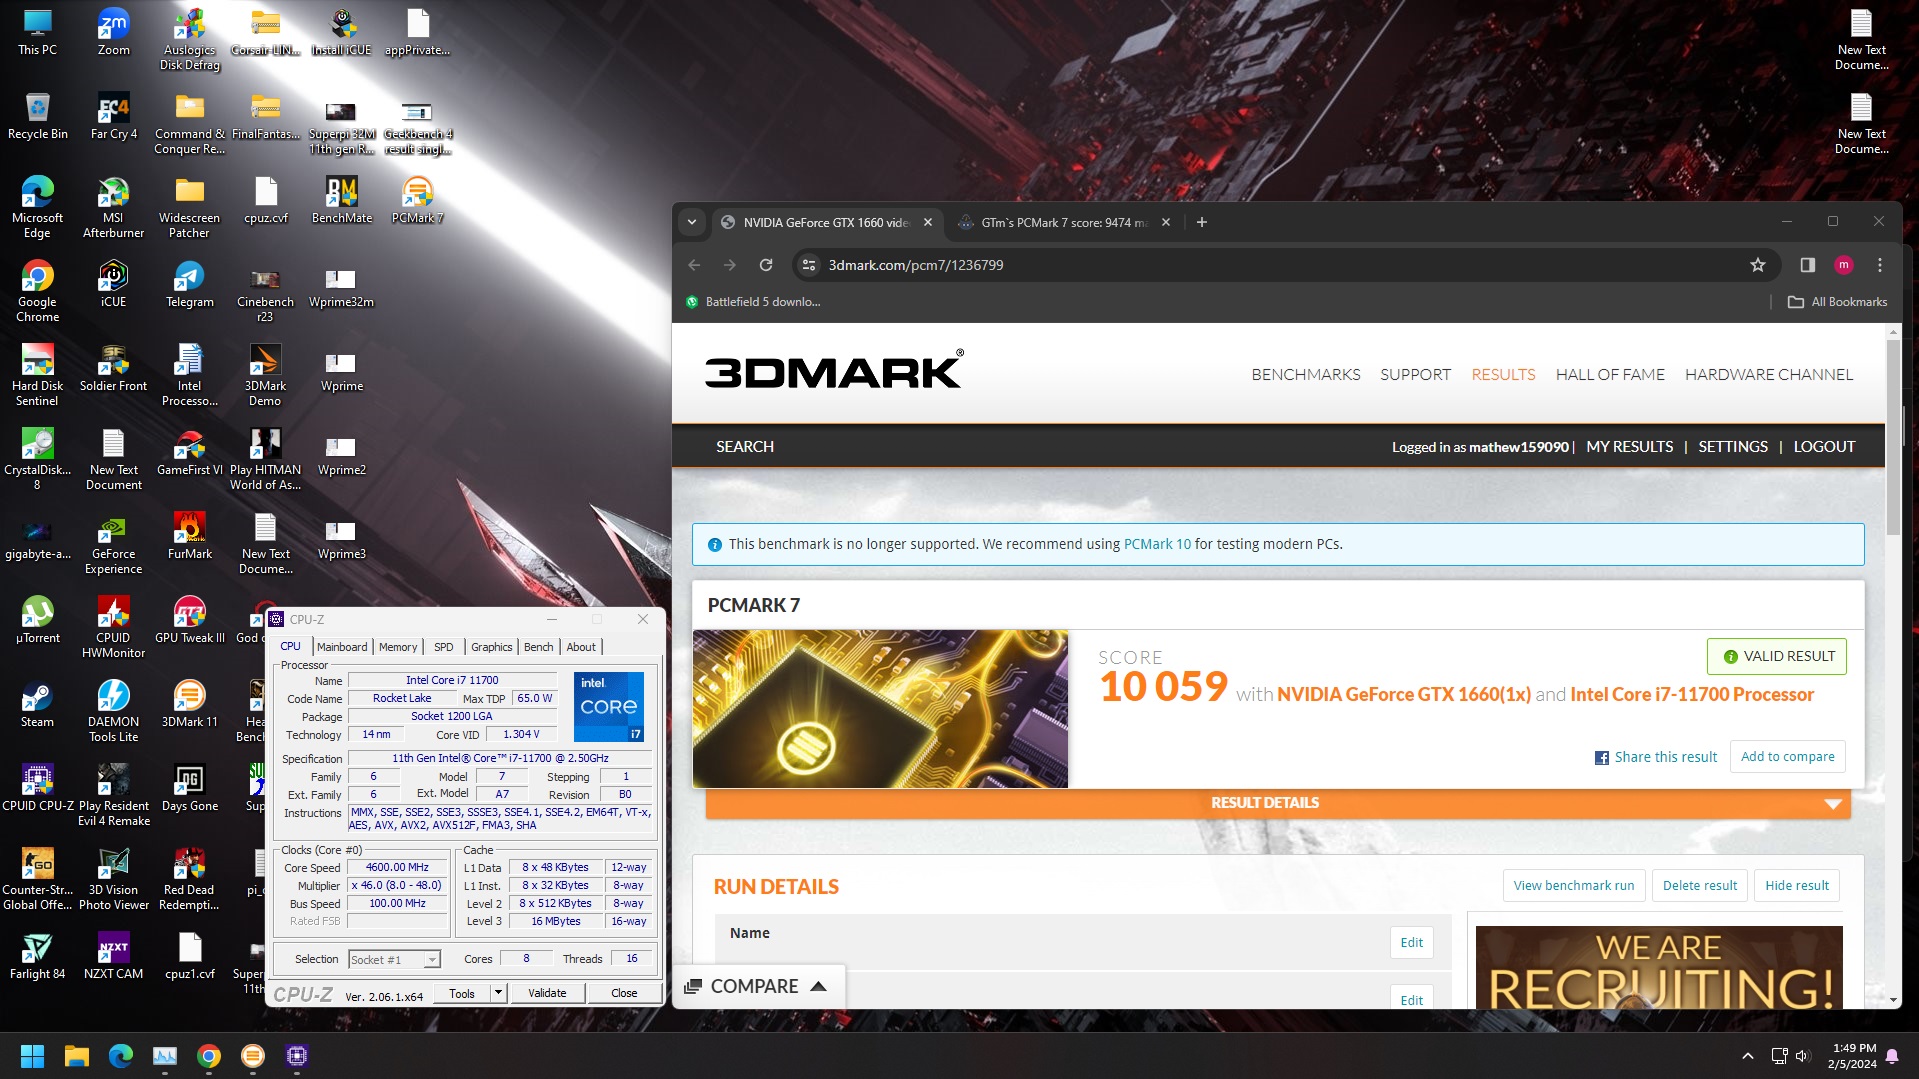
Task: Click the Validate button in CPU-Z
Action: coord(547,993)
